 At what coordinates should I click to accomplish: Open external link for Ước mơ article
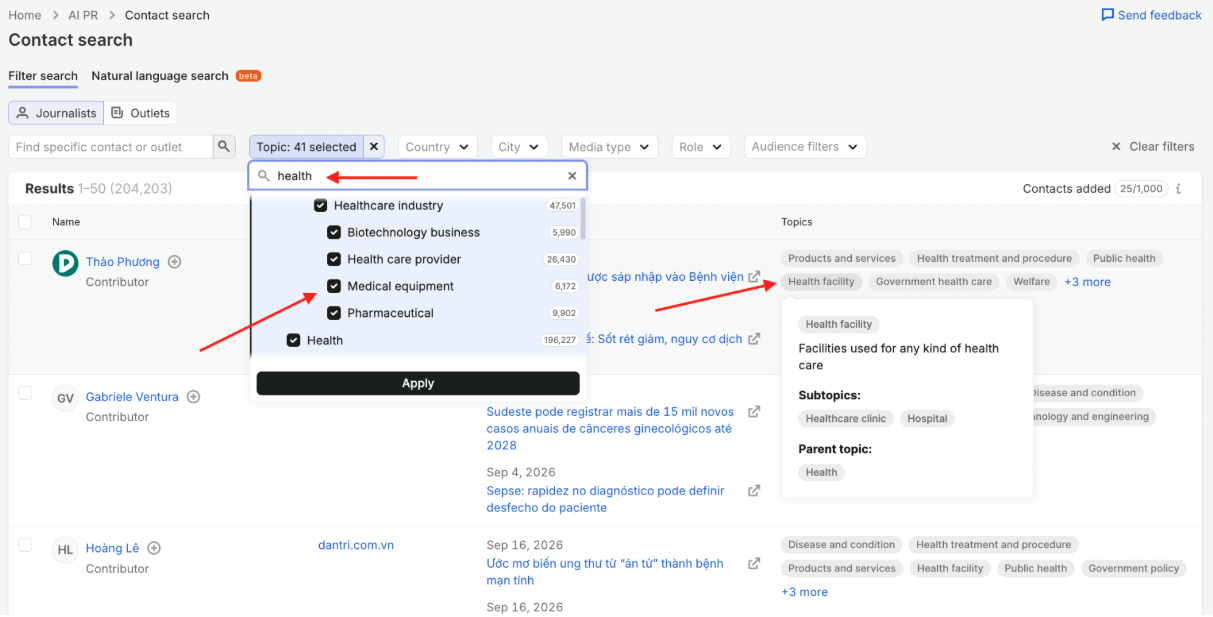tap(754, 563)
